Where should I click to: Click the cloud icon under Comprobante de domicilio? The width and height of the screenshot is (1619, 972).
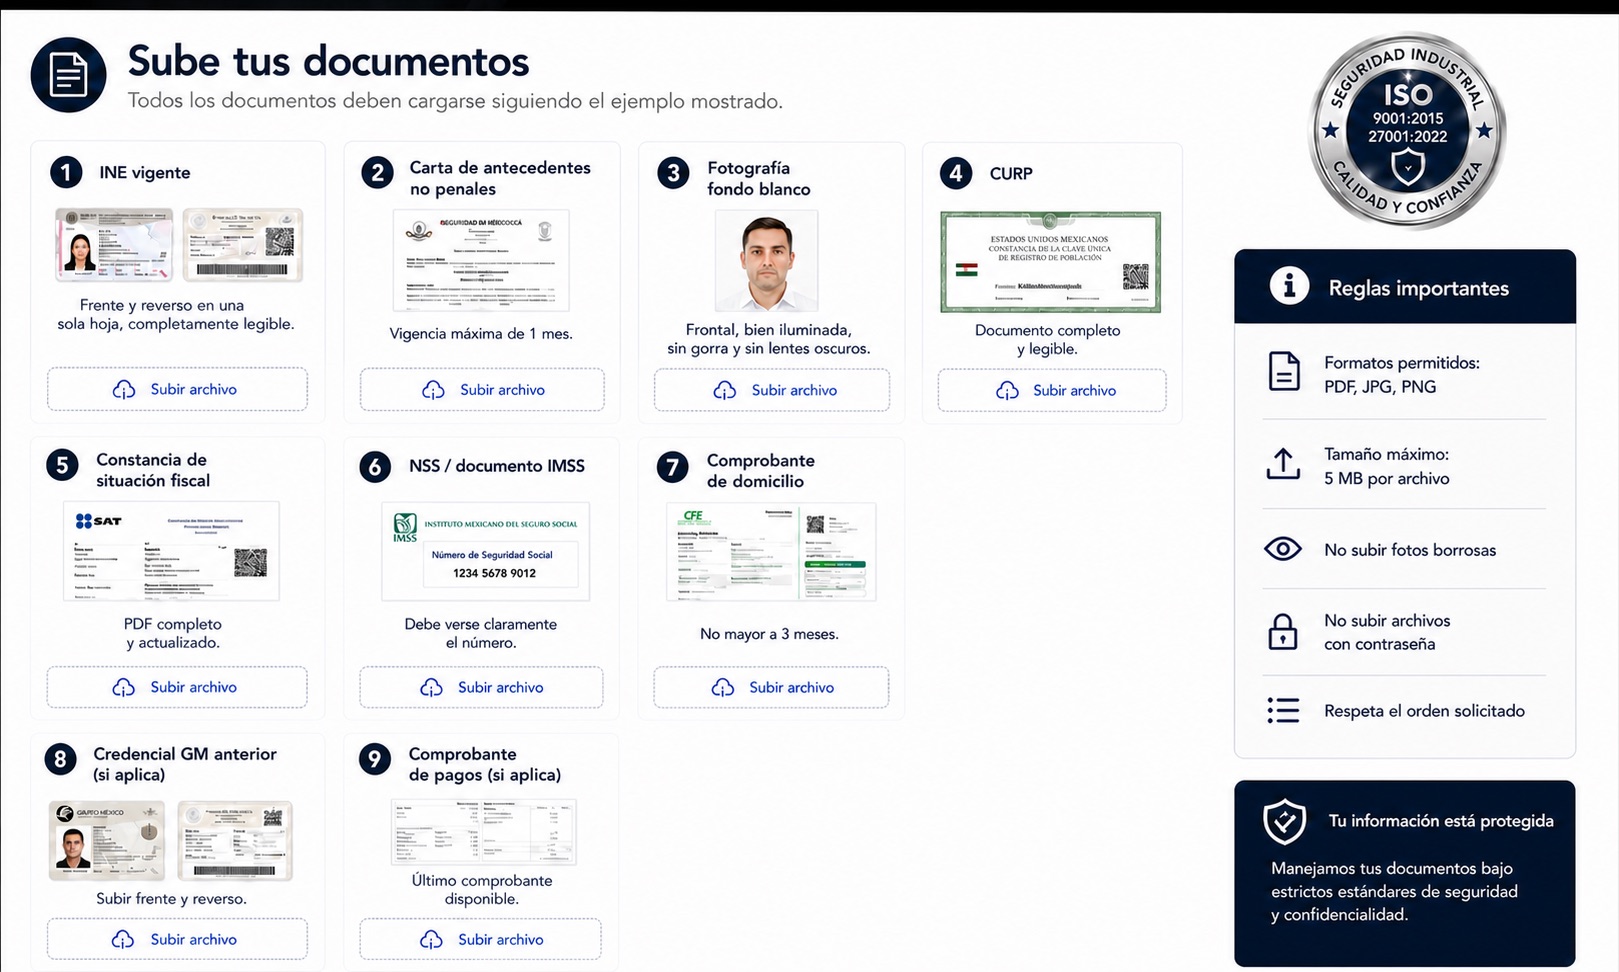point(723,687)
